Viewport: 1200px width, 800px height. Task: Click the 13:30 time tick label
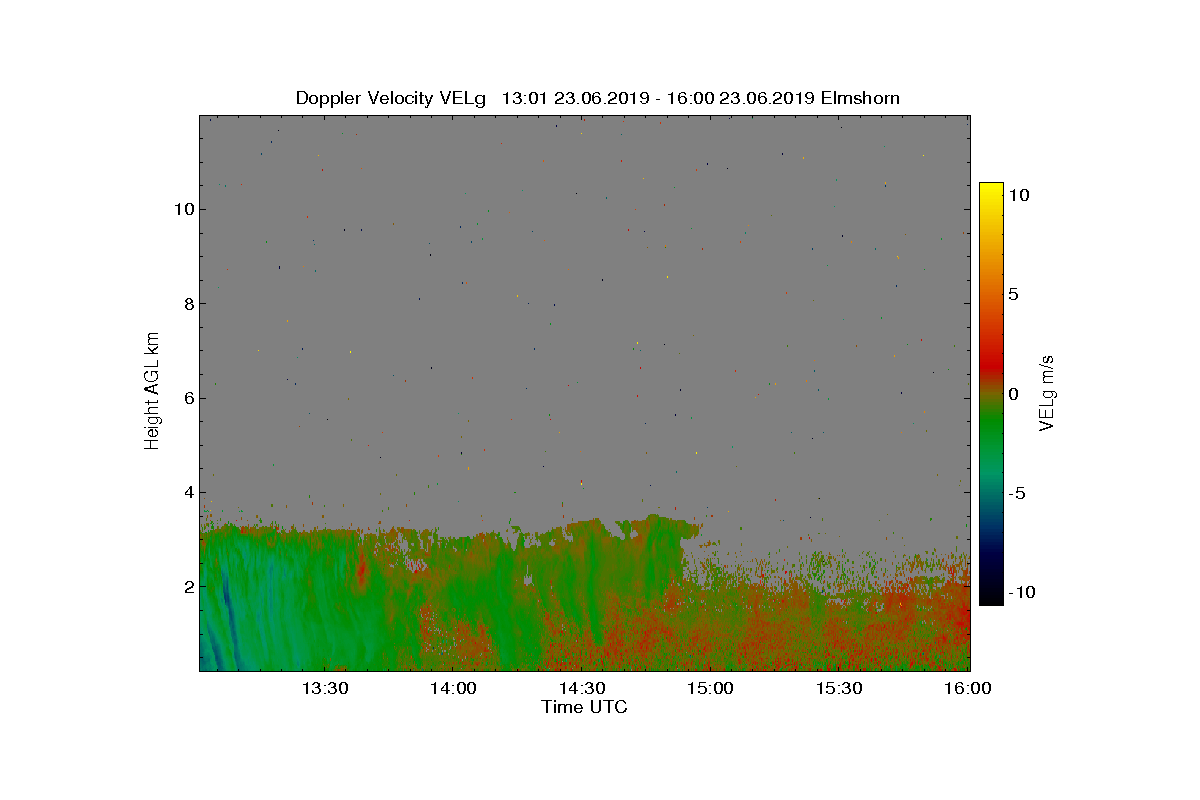[325, 688]
